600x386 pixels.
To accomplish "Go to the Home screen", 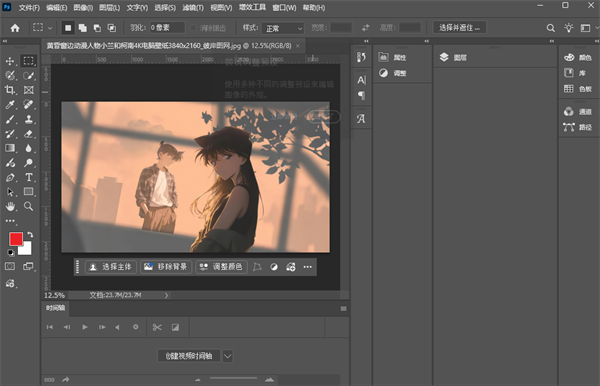I will [x=15, y=28].
